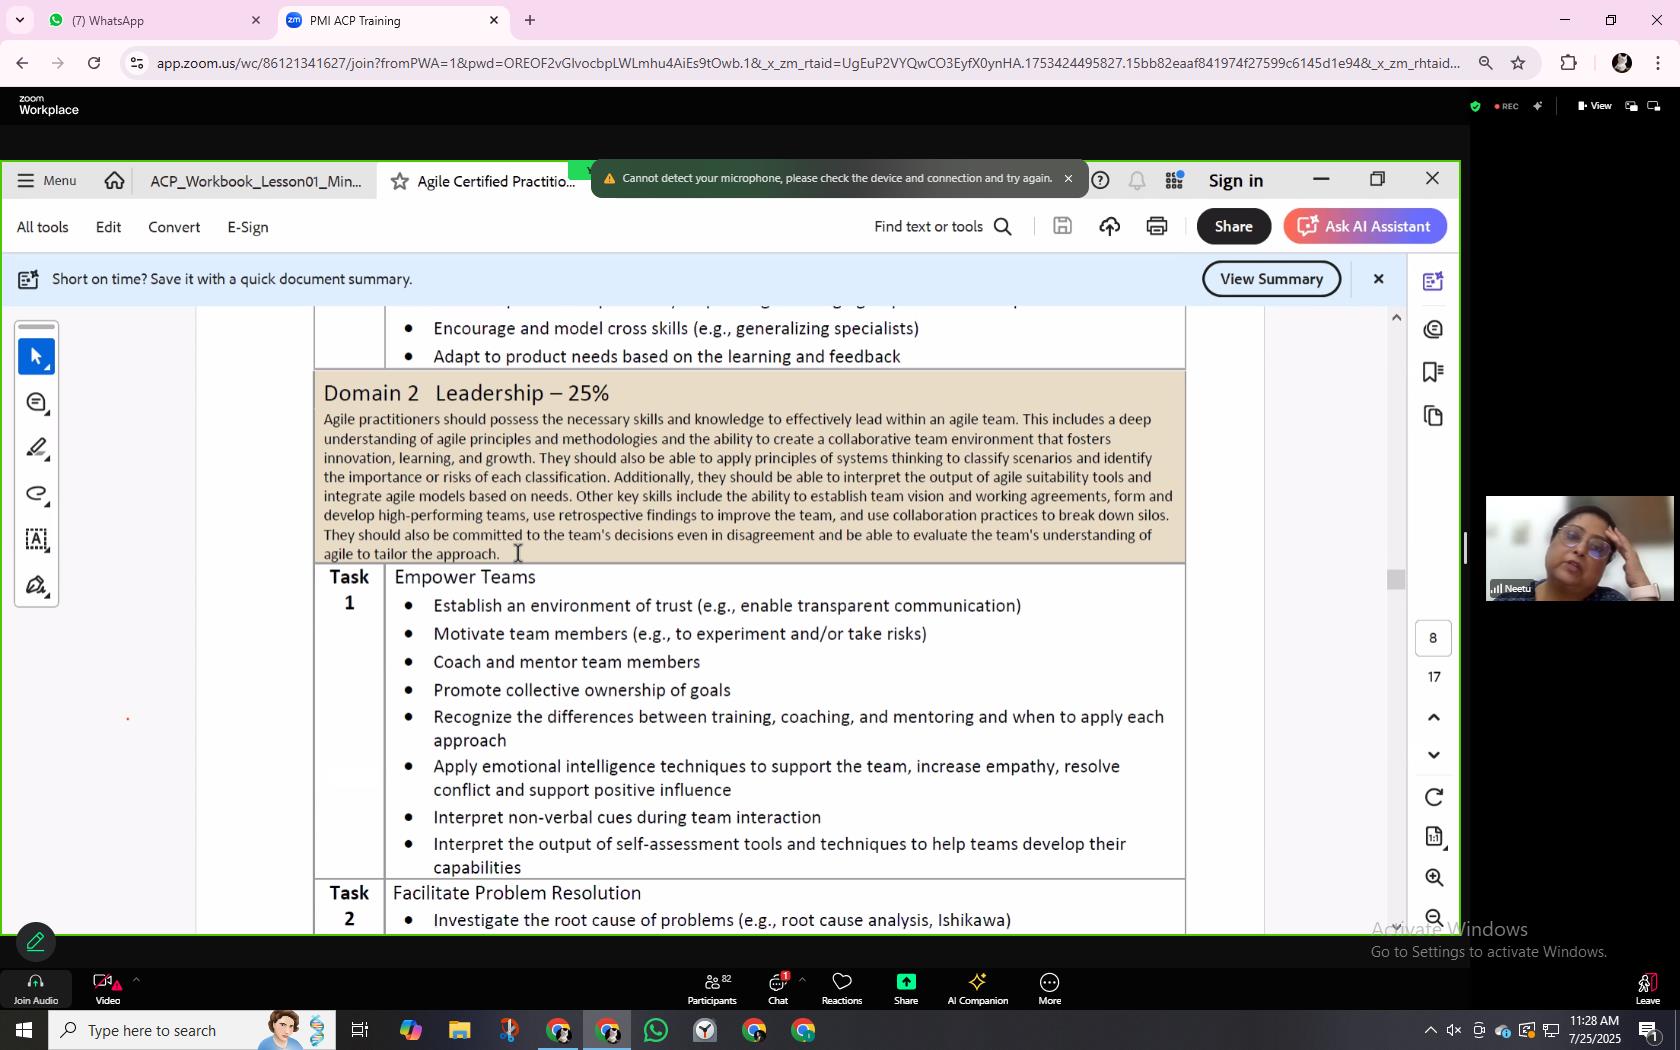Click the Acrobat Share button

[1233, 227]
